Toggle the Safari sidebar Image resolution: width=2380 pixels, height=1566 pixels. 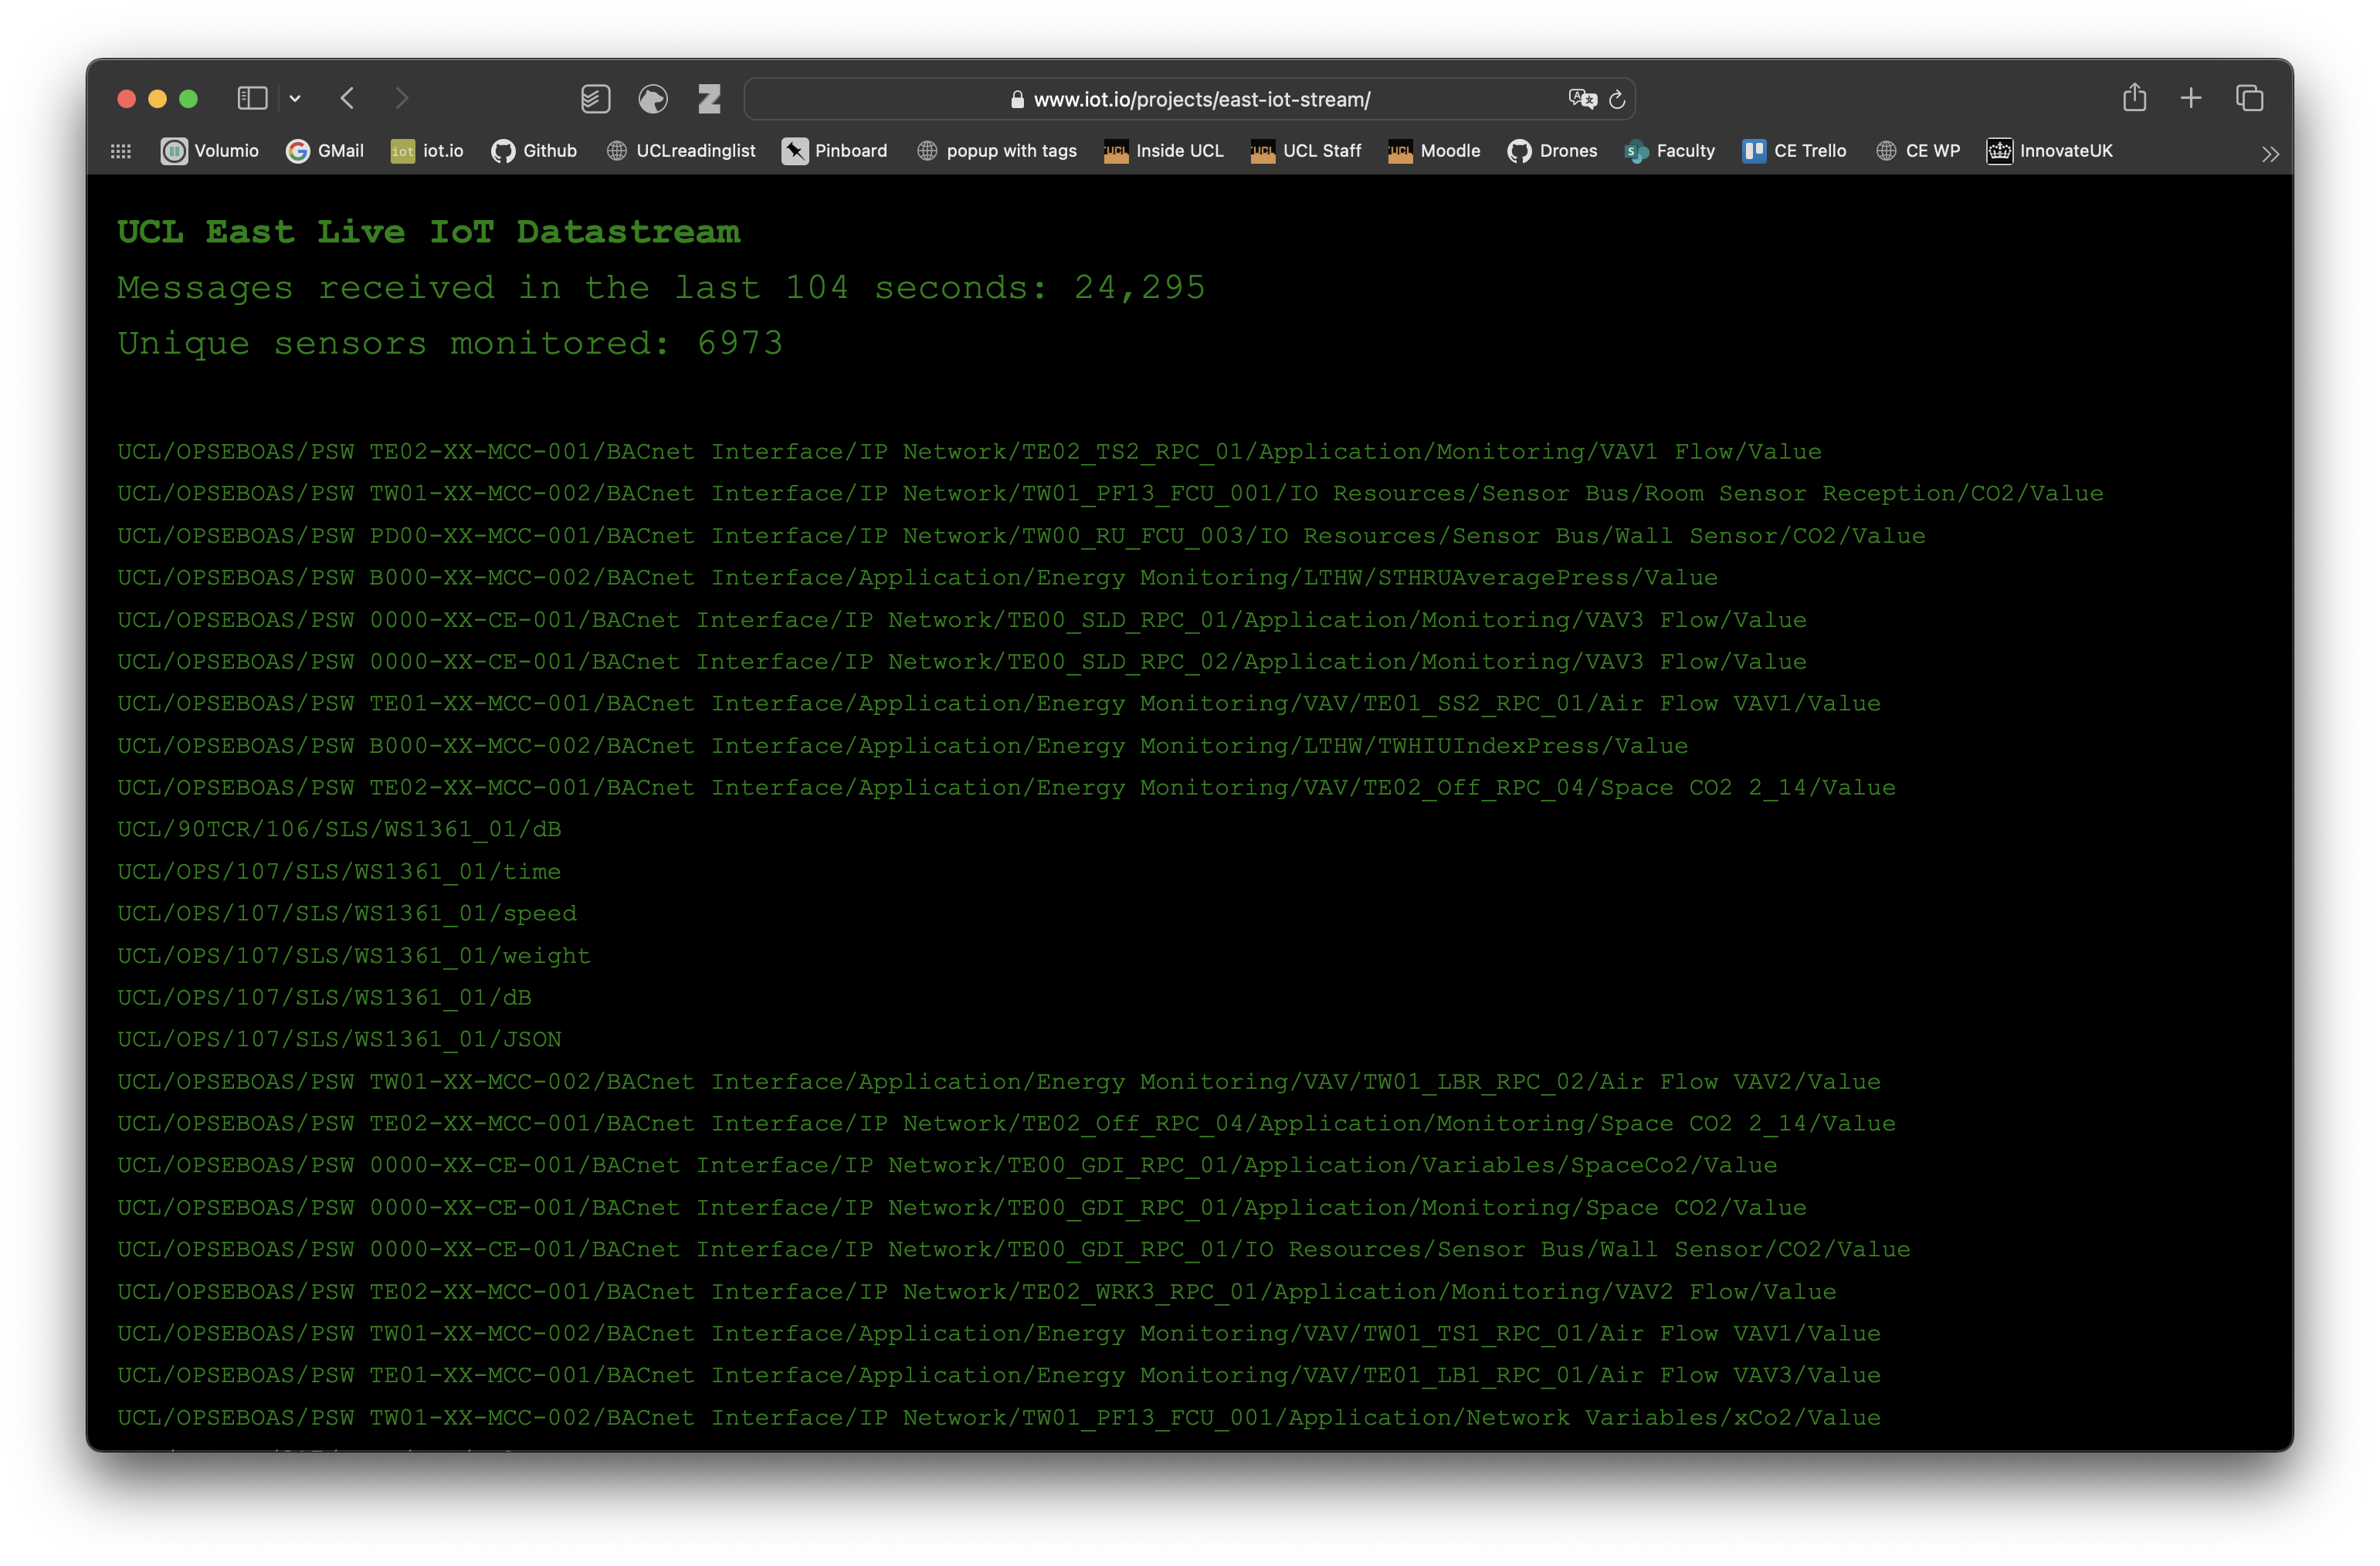pos(252,98)
